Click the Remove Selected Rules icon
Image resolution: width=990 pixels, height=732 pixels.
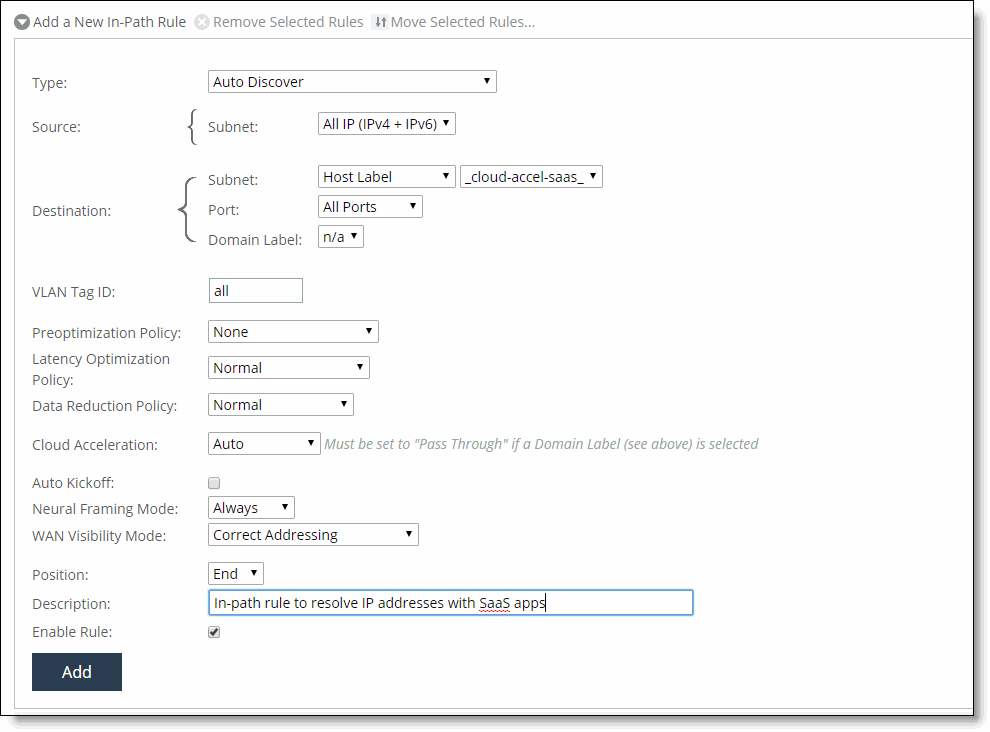point(202,22)
